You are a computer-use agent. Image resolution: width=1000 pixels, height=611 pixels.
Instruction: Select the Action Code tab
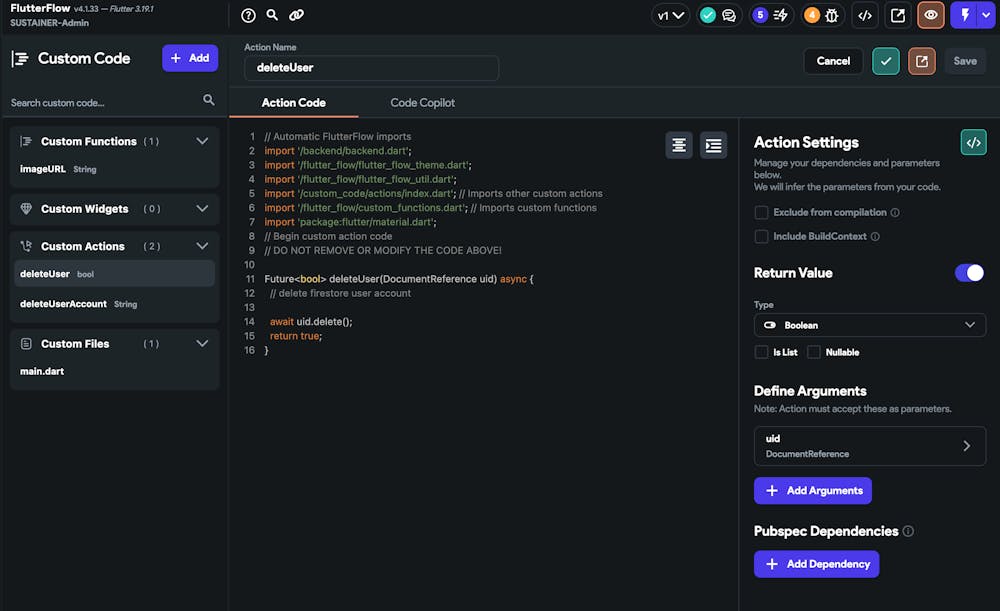pos(293,102)
